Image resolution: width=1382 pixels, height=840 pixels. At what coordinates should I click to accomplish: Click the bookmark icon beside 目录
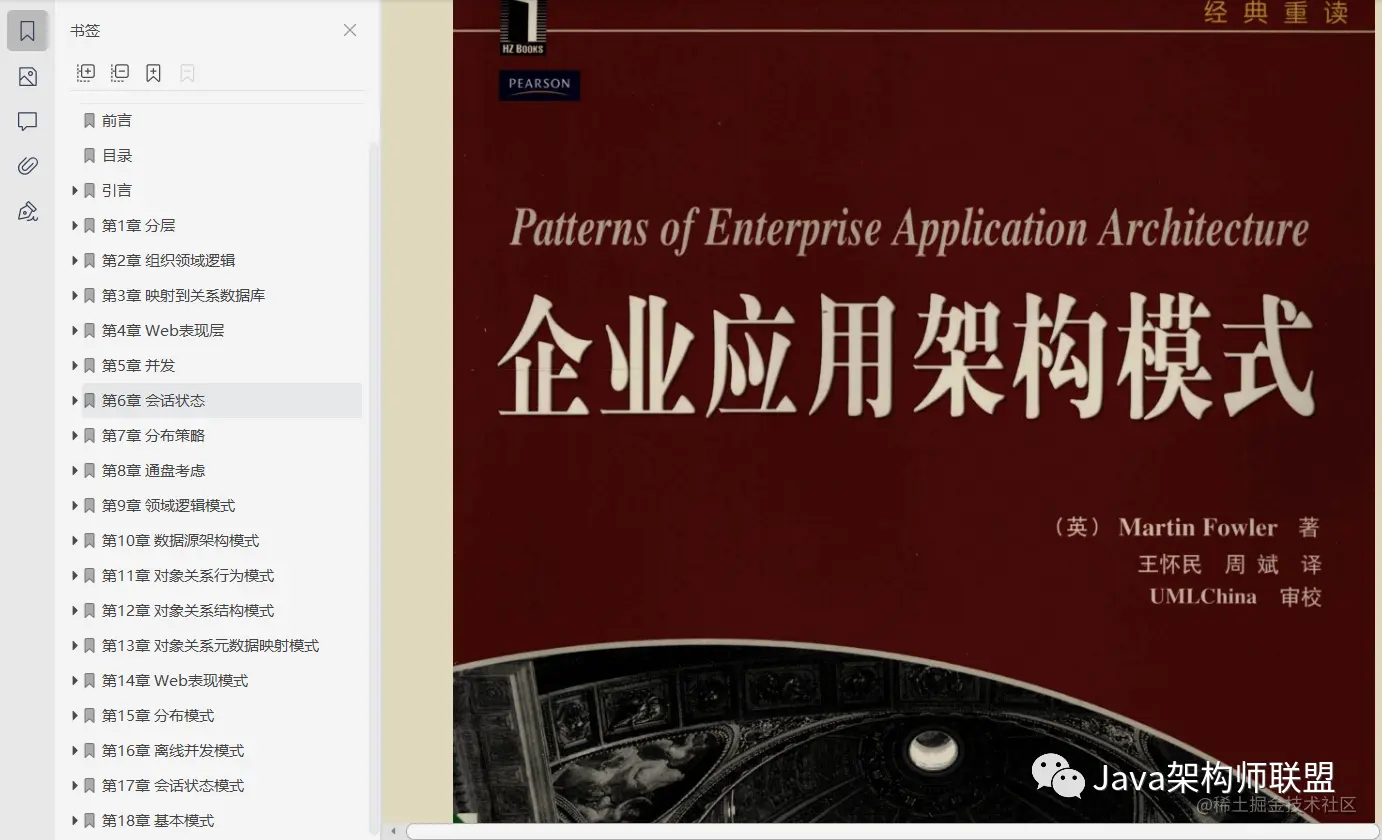(89, 155)
